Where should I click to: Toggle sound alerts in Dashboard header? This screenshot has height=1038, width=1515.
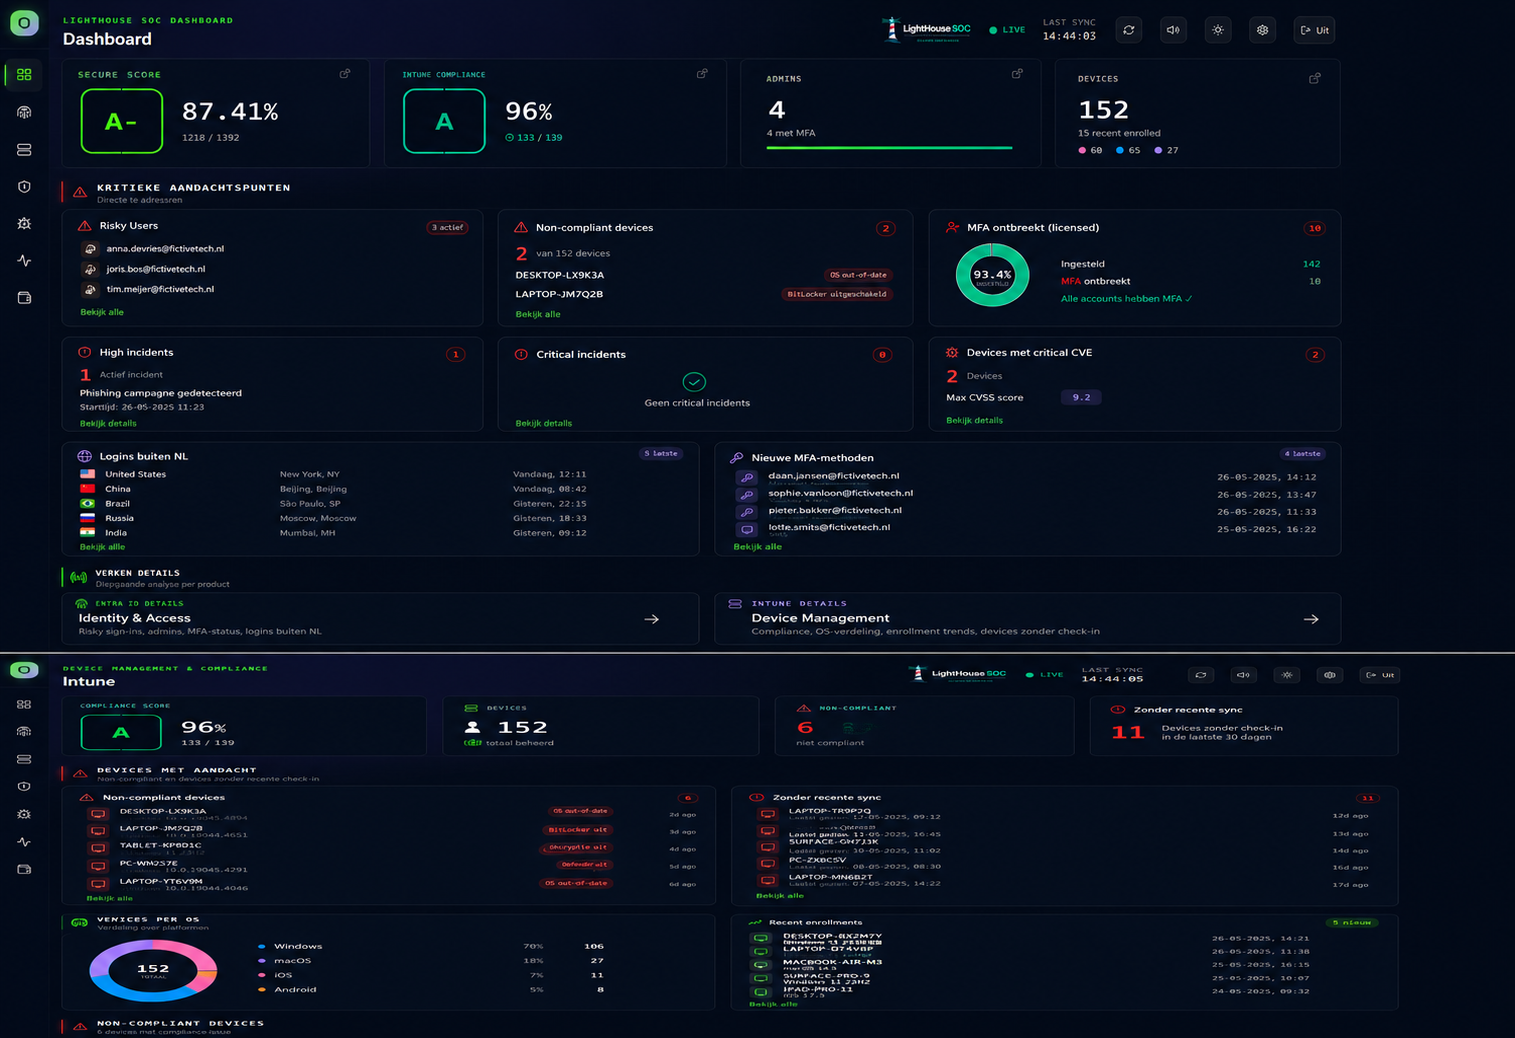tap(1173, 30)
